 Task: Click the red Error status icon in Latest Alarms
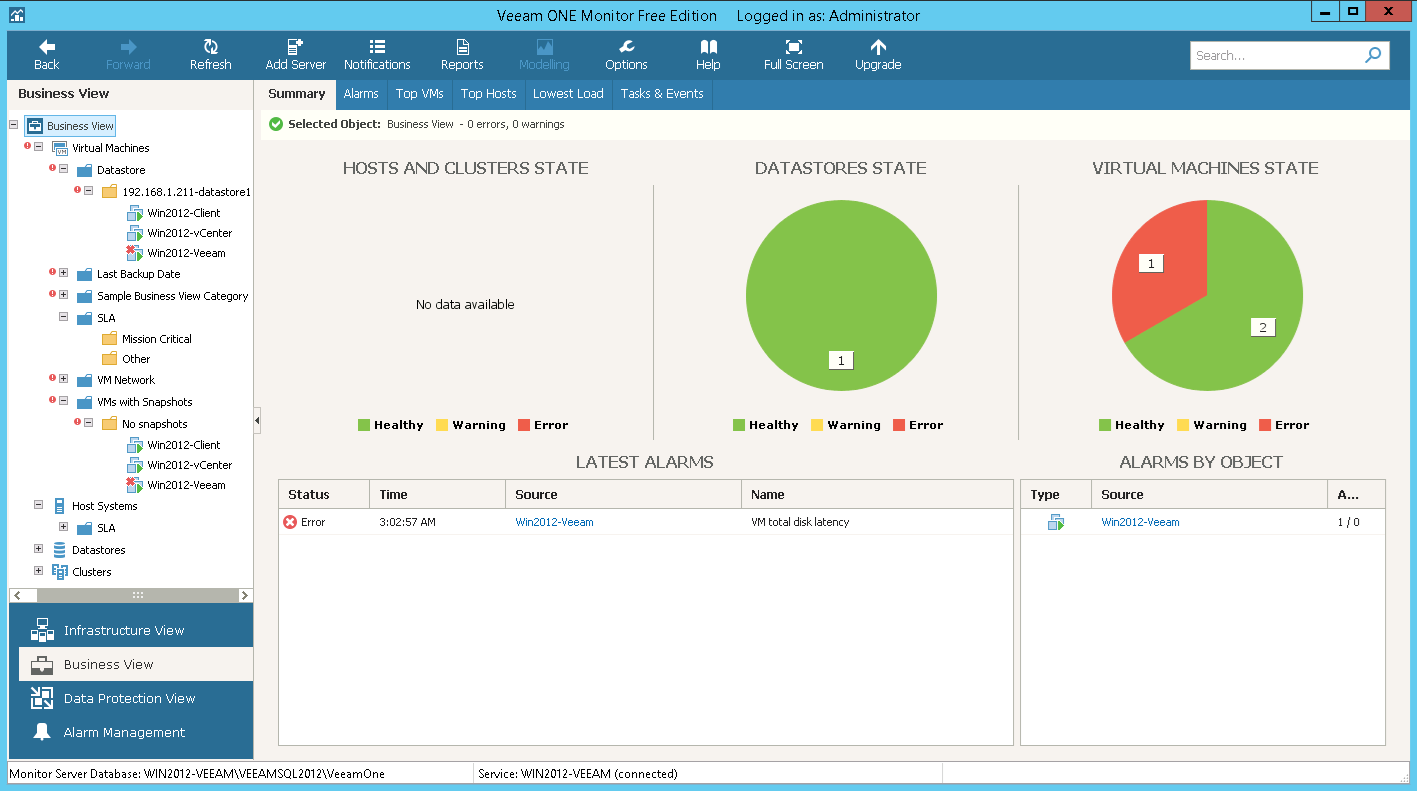[290, 522]
